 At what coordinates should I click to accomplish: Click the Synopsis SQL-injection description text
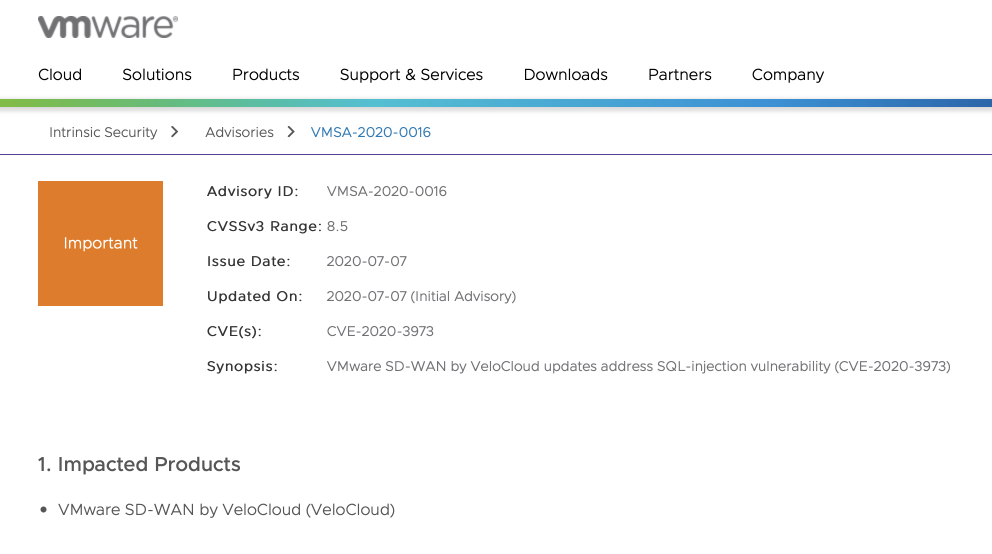[638, 366]
